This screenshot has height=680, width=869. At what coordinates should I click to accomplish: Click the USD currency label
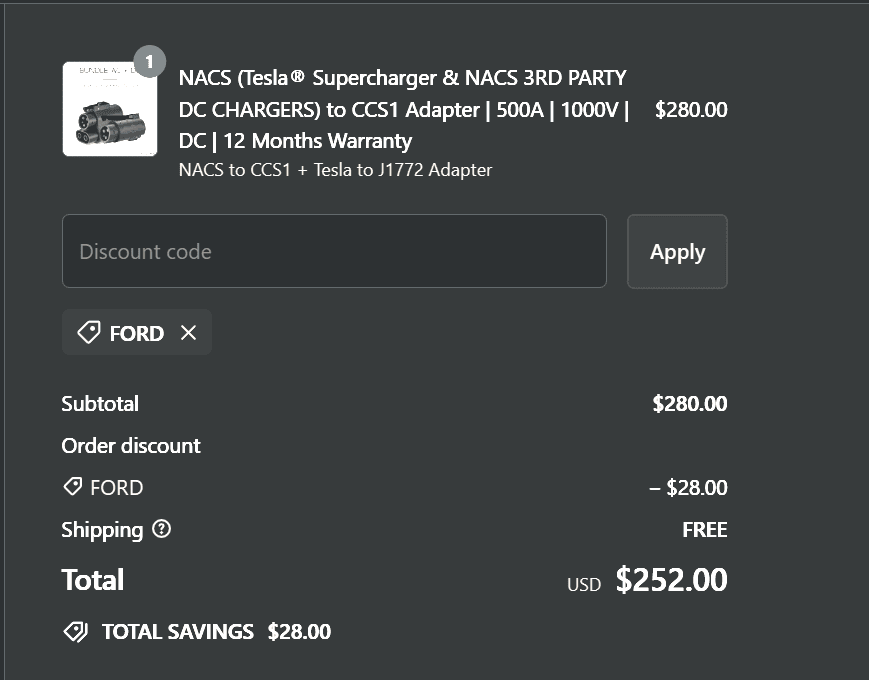(x=584, y=584)
